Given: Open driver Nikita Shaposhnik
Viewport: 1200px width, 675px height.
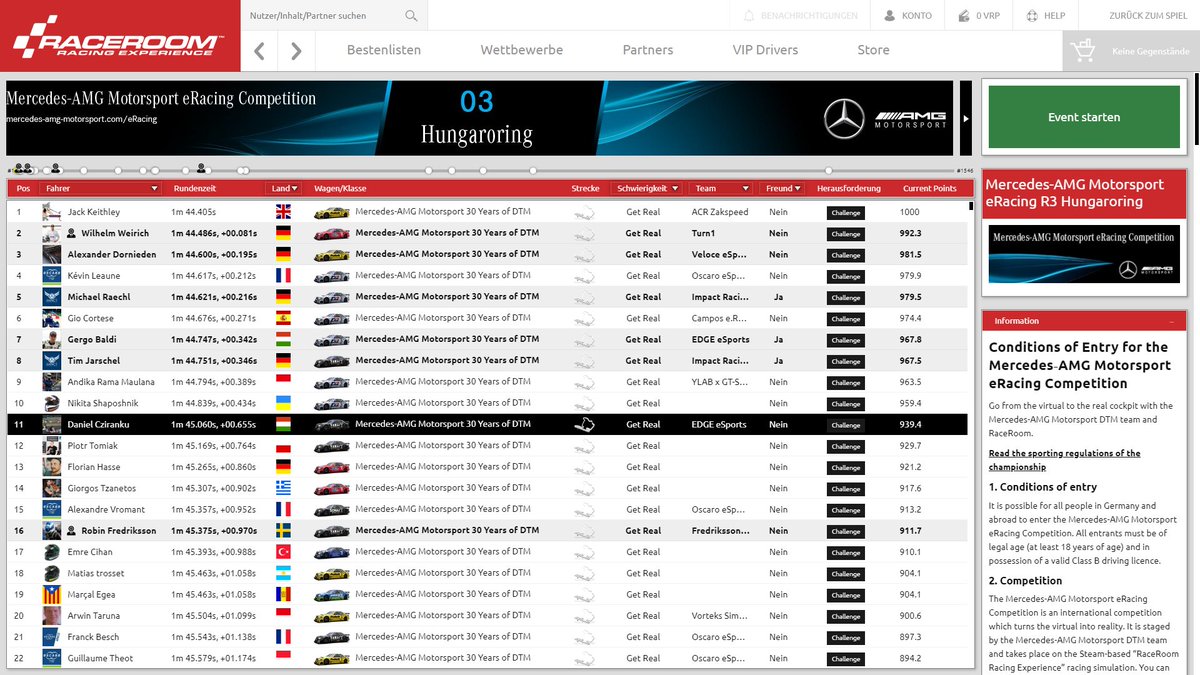Looking at the screenshot, I should coord(102,403).
